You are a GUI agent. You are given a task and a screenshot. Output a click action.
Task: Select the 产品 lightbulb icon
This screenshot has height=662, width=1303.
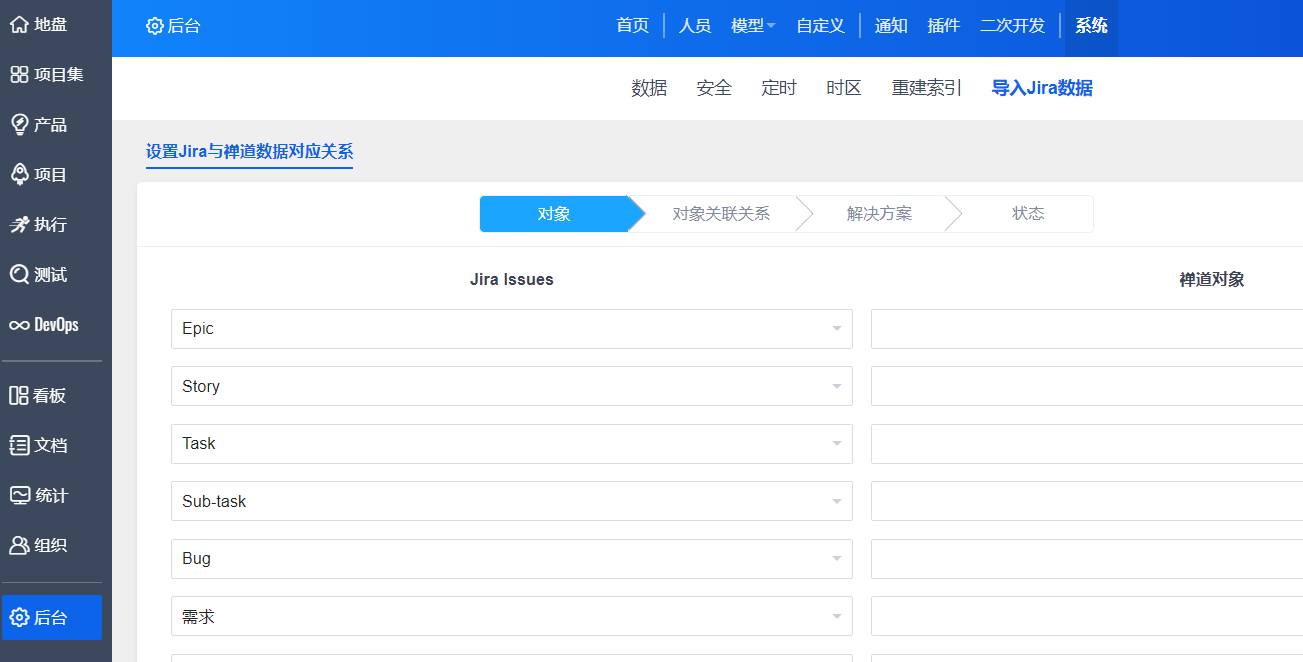tap(19, 125)
